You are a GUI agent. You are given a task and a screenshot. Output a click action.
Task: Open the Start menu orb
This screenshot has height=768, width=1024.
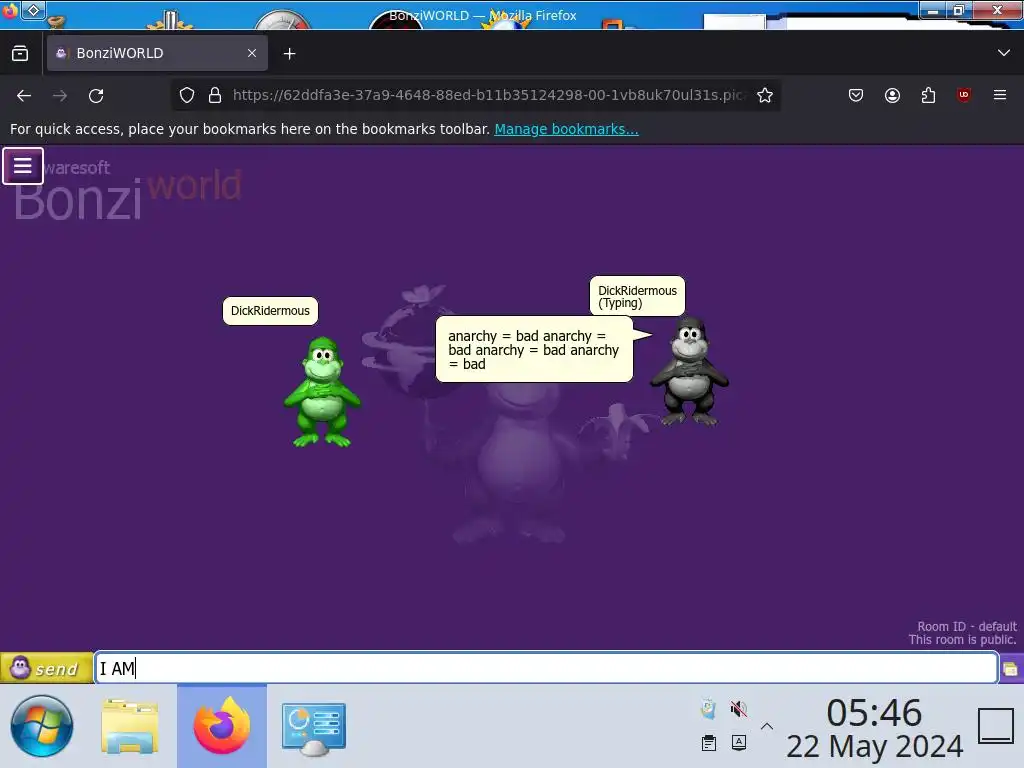[41, 726]
